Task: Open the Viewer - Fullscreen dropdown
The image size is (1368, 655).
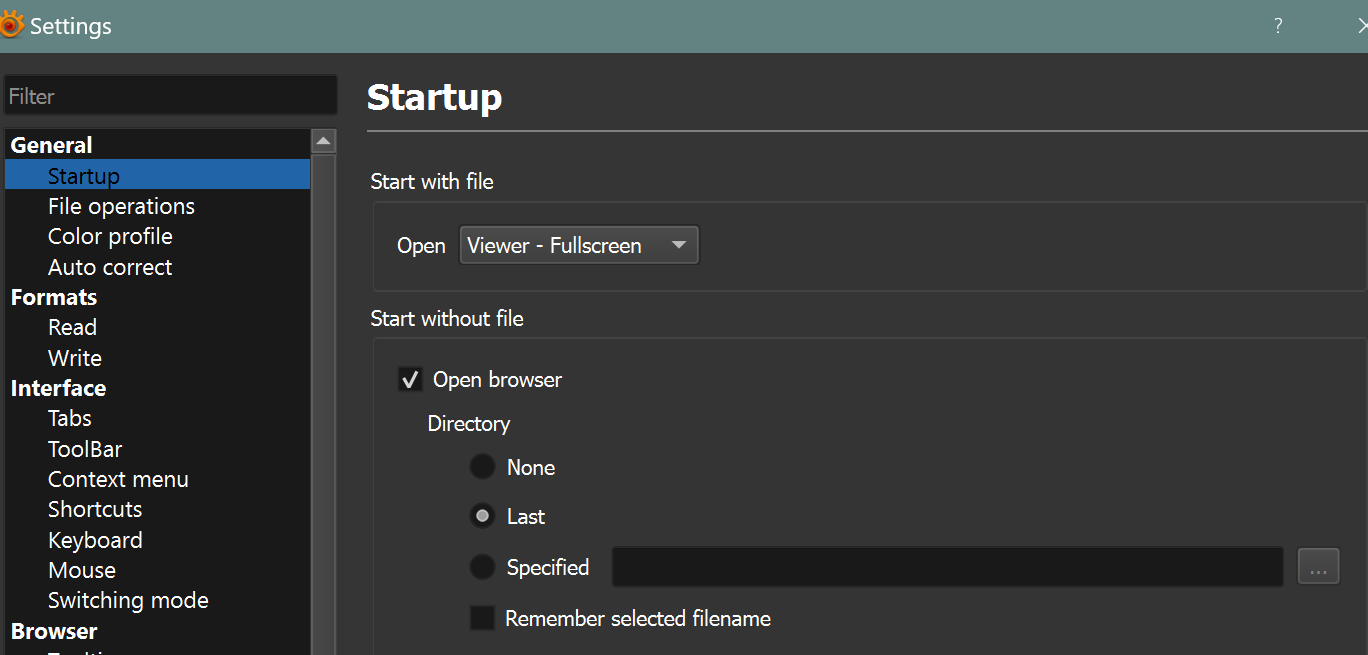Action: [x=578, y=245]
